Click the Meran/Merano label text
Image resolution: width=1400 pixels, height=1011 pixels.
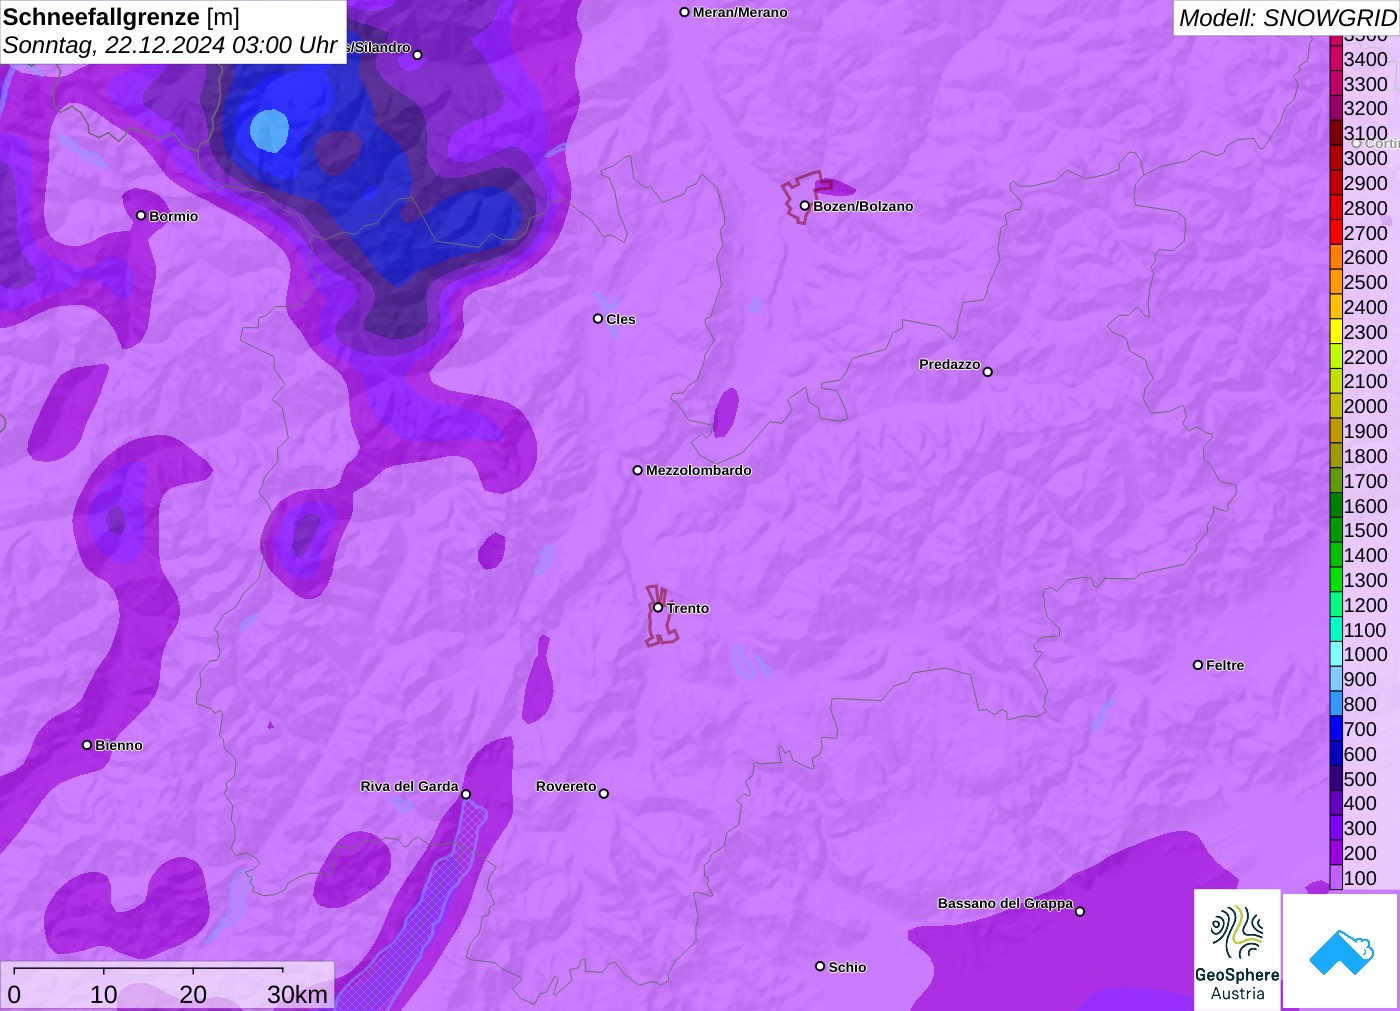[740, 12]
